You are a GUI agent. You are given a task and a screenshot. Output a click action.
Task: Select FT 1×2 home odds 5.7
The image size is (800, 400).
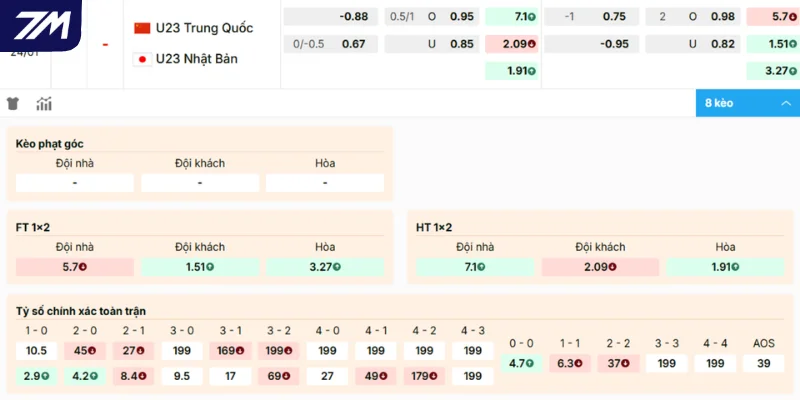[x=75, y=267]
